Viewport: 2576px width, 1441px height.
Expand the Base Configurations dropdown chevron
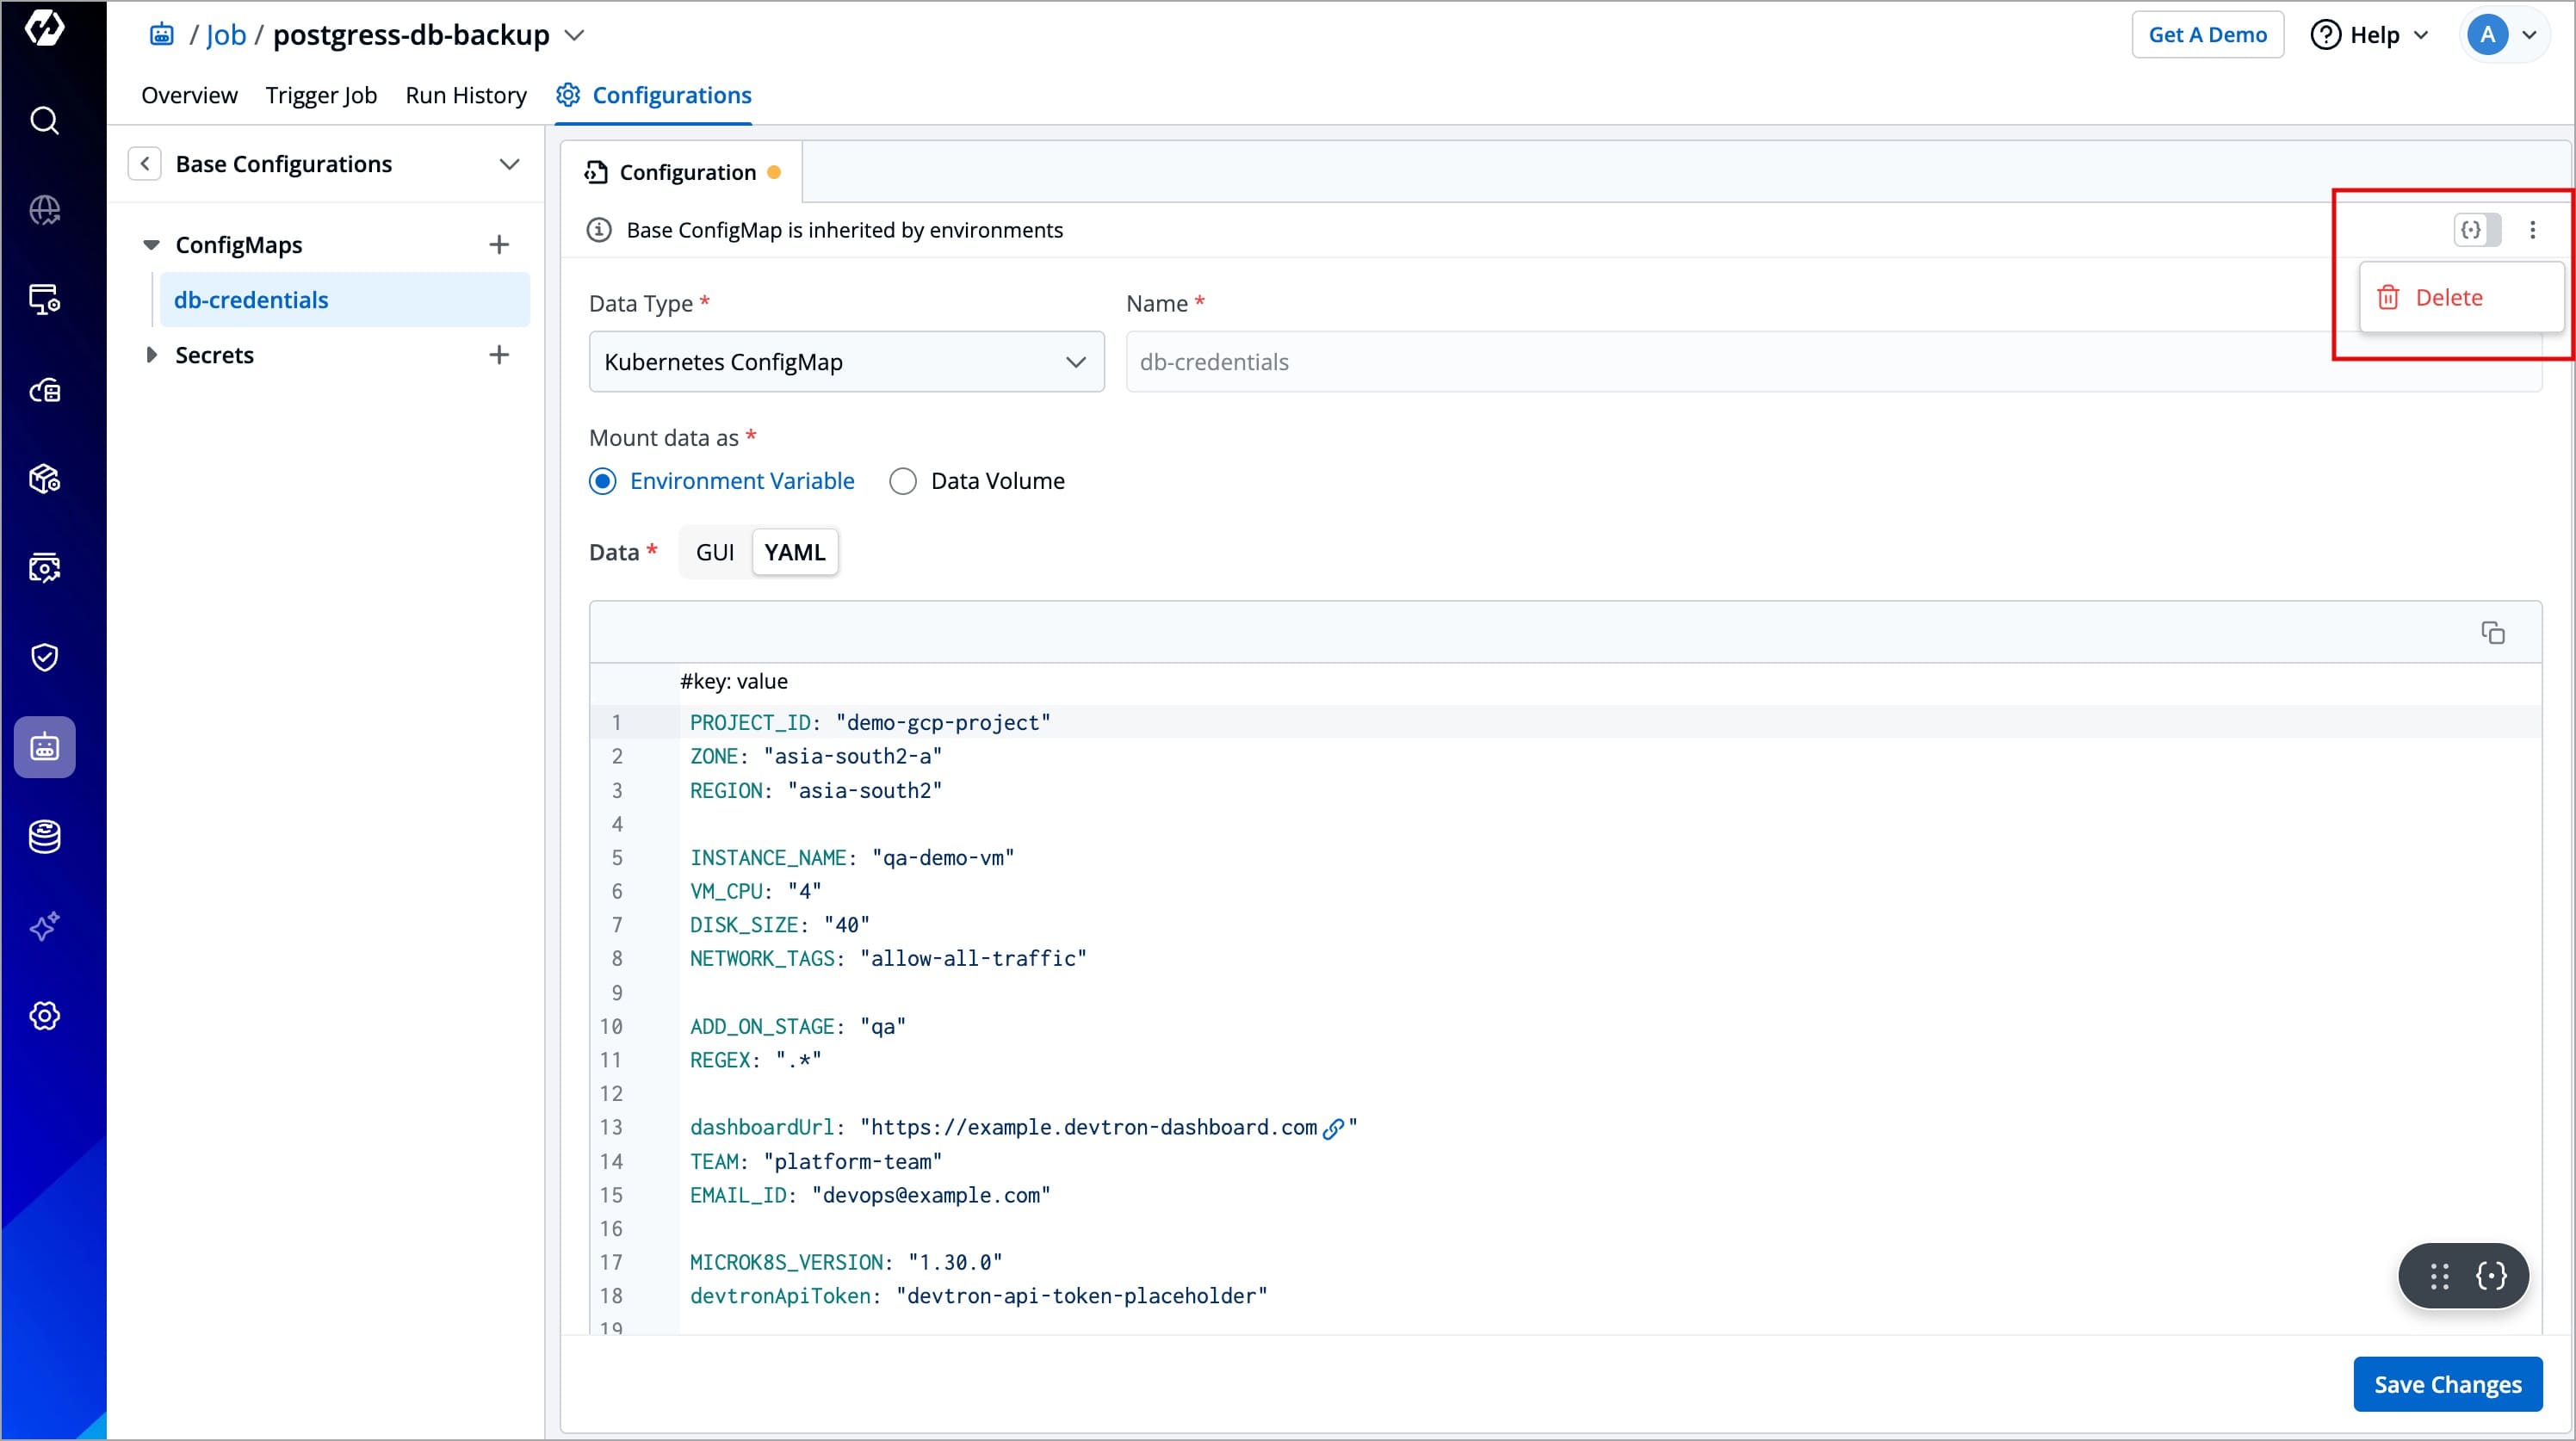pyautogui.click(x=509, y=164)
